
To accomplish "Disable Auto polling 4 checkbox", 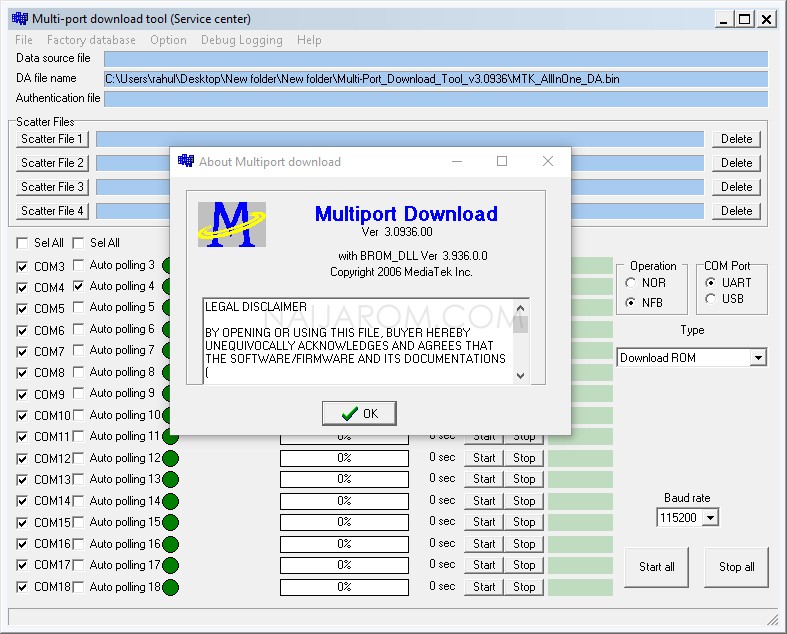I will (78, 286).
